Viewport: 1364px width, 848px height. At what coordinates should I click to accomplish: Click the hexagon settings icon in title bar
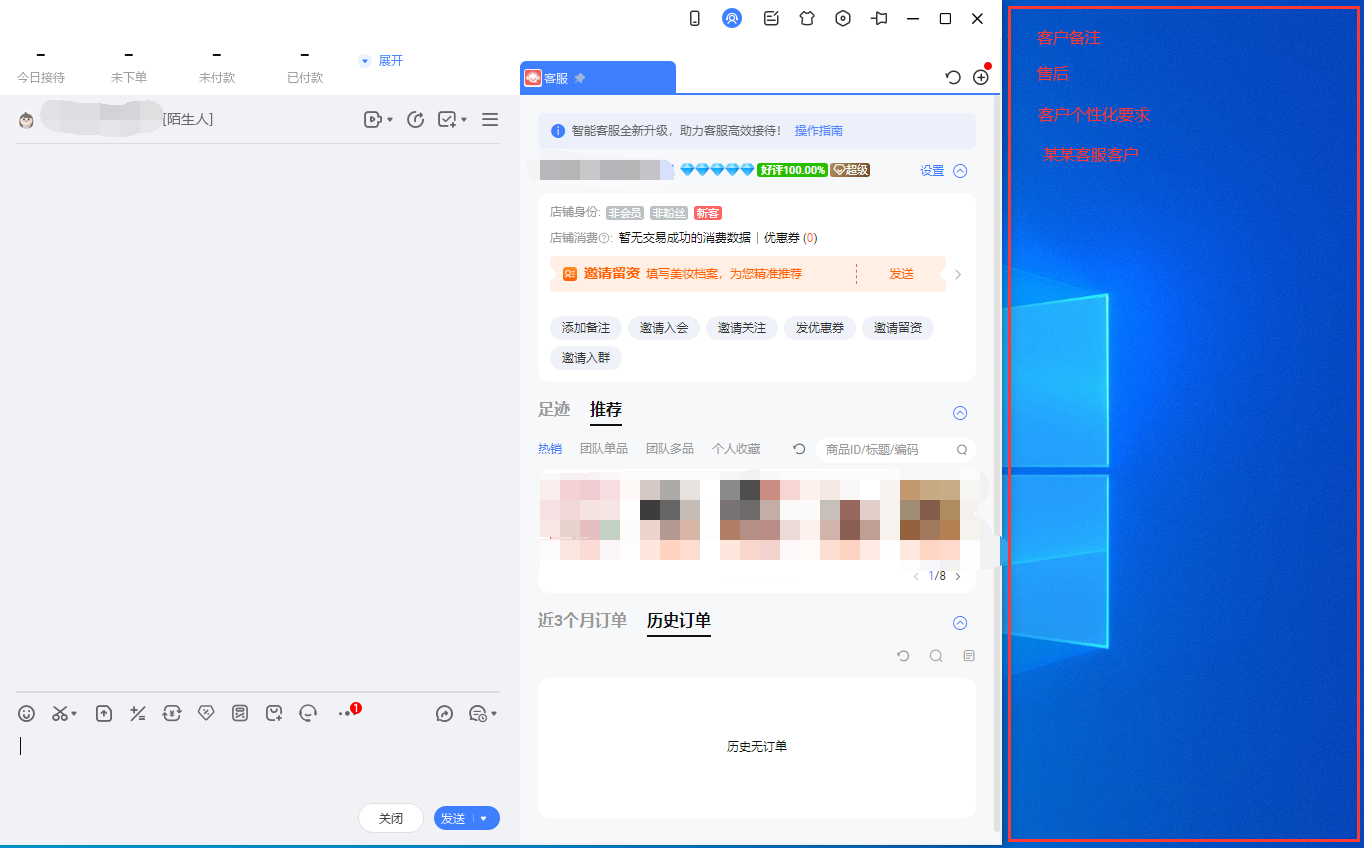843,18
